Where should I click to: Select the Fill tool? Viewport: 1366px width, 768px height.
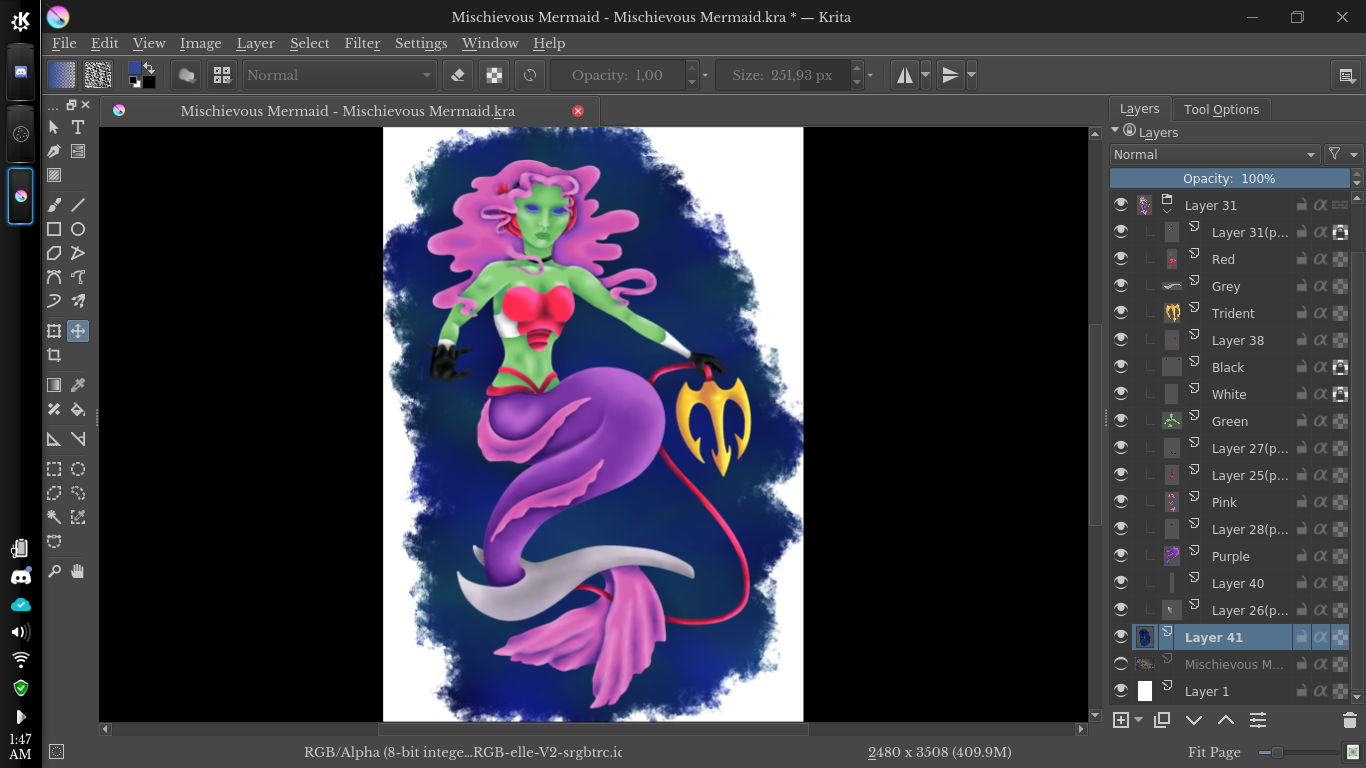pos(78,409)
